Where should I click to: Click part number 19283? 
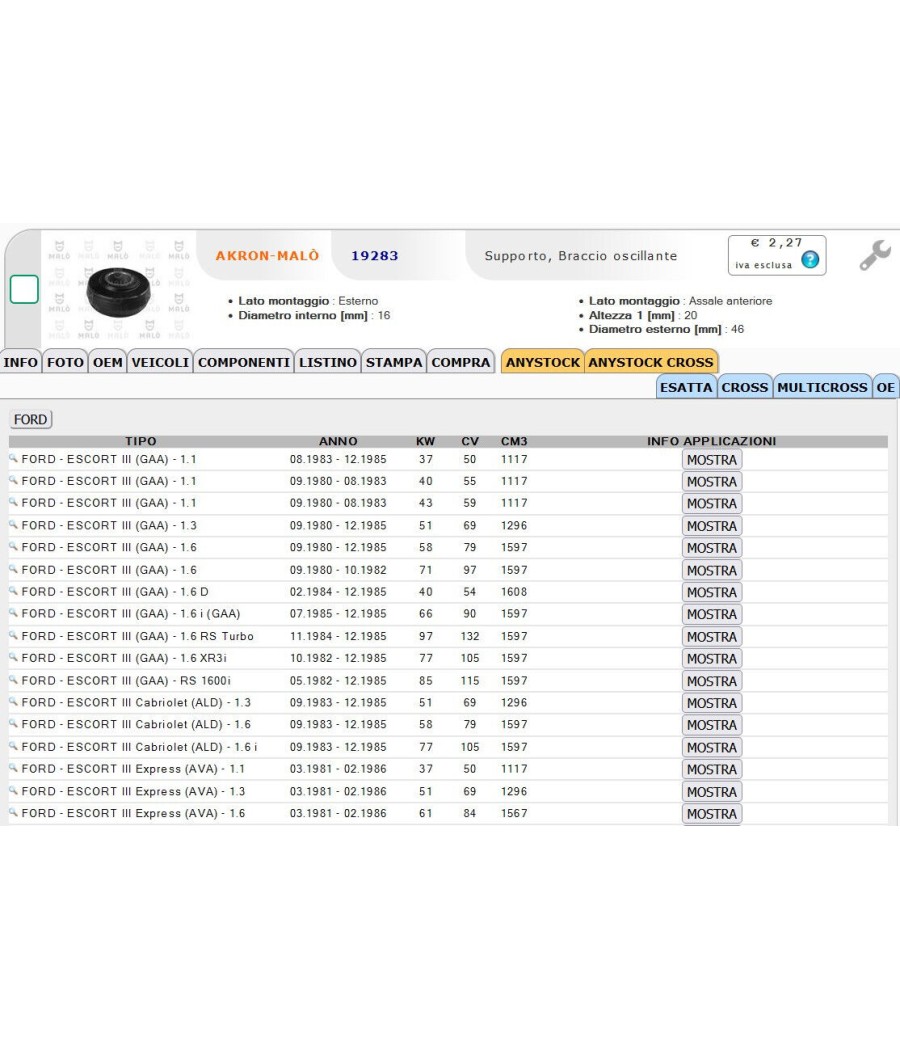click(375, 256)
